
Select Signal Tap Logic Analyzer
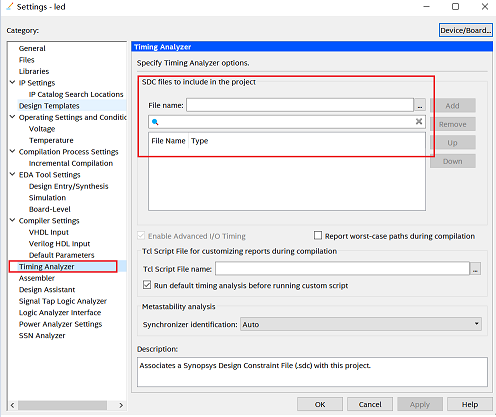[x=63, y=301]
